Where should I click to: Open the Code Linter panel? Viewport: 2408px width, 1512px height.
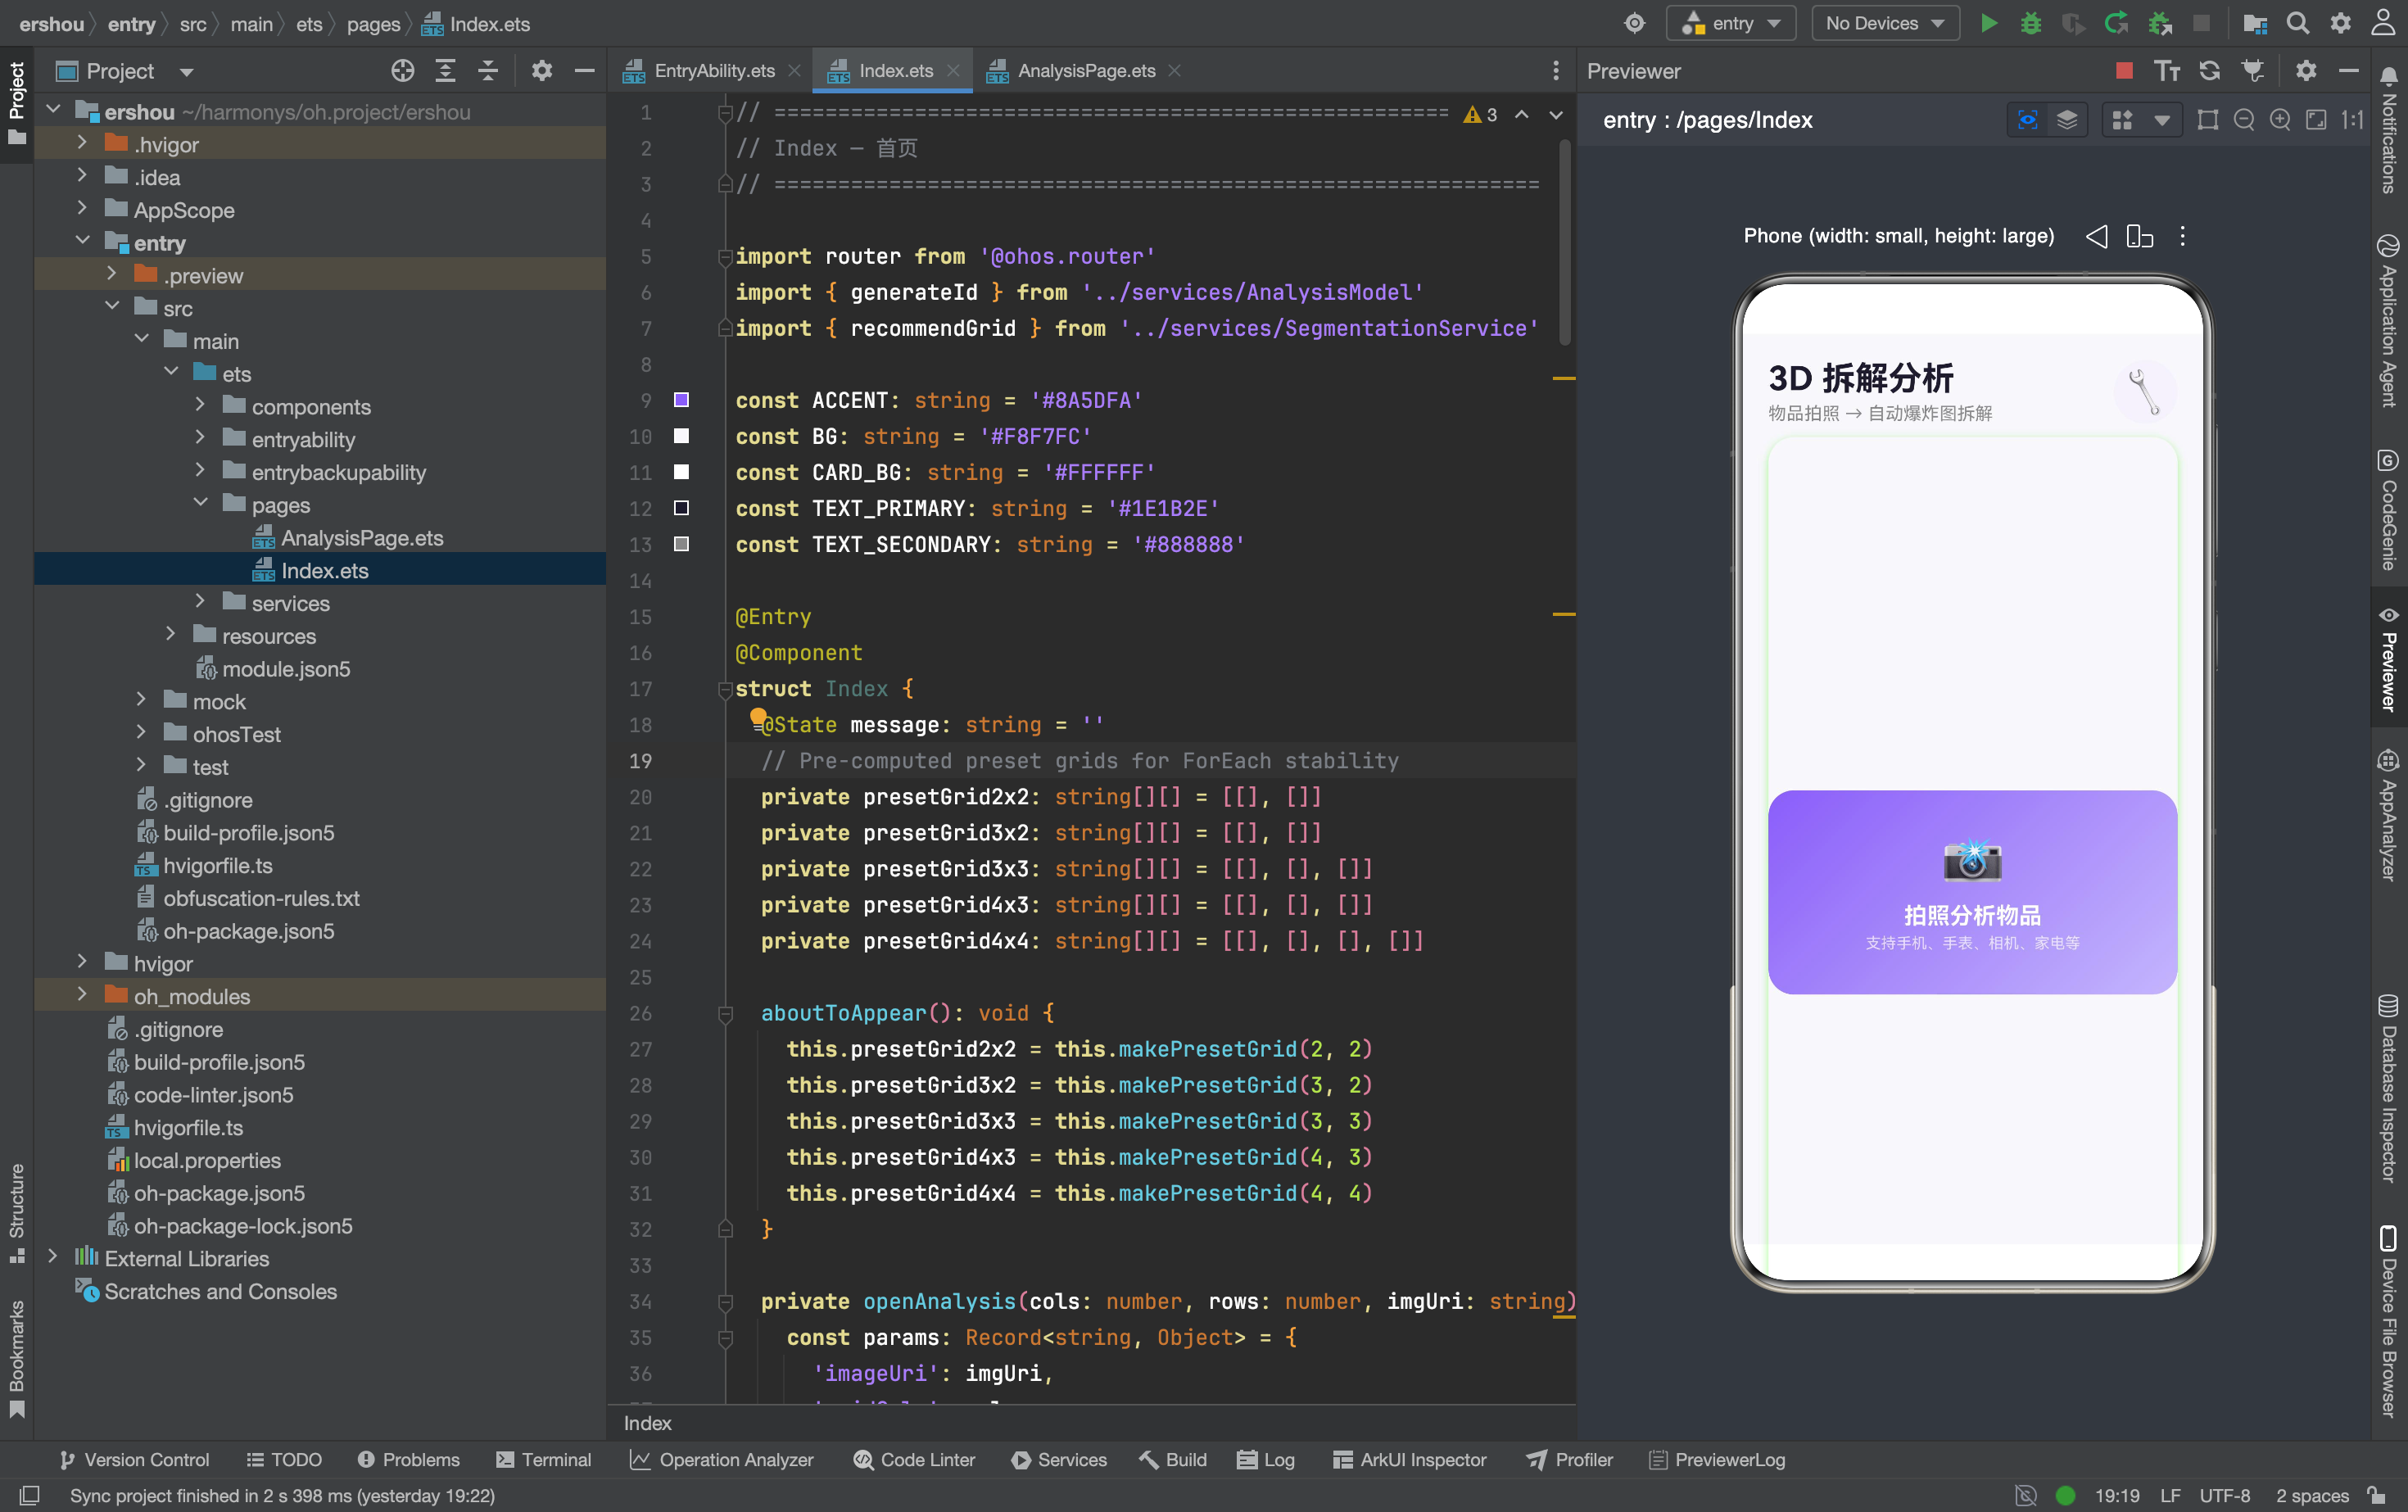[x=914, y=1459]
